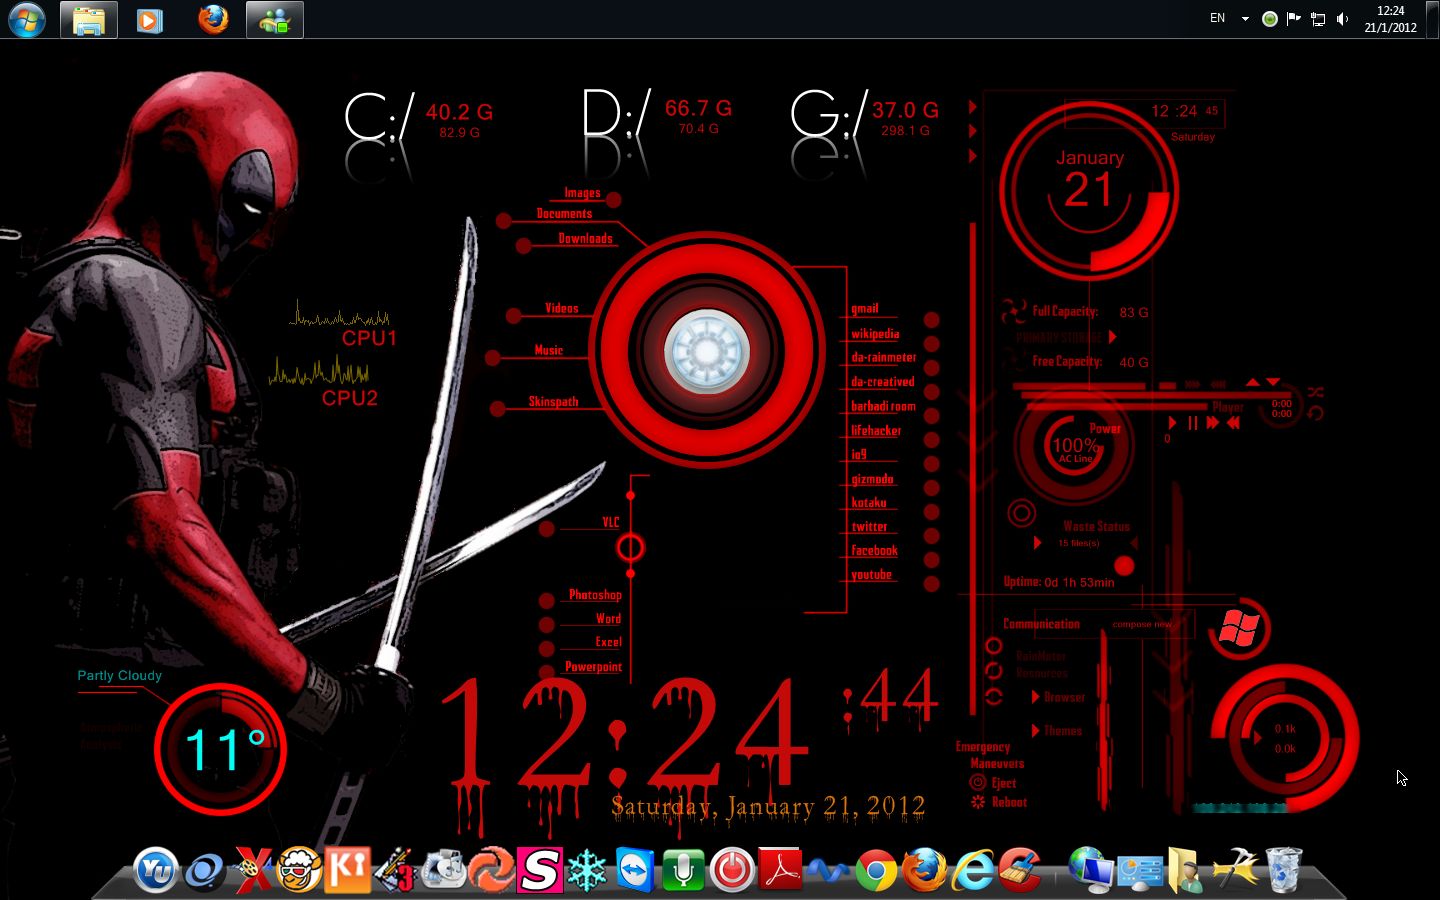
Task: Open the gmail link
Action: 864,308
